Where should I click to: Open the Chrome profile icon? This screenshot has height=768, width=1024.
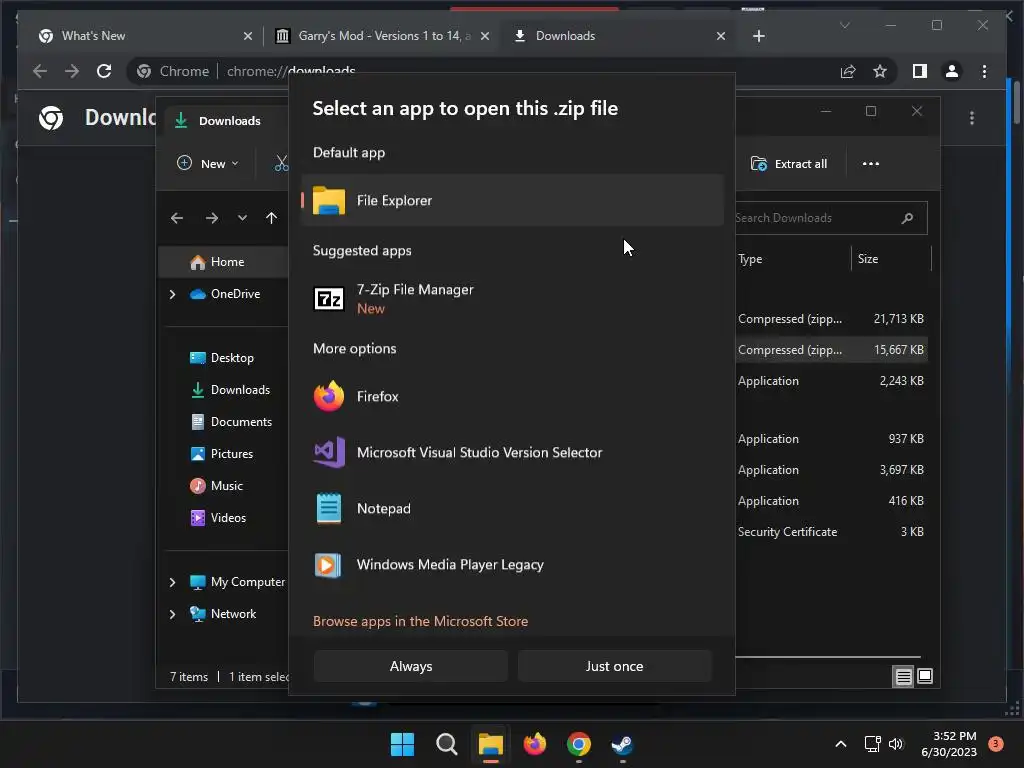(x=952, y=71)
